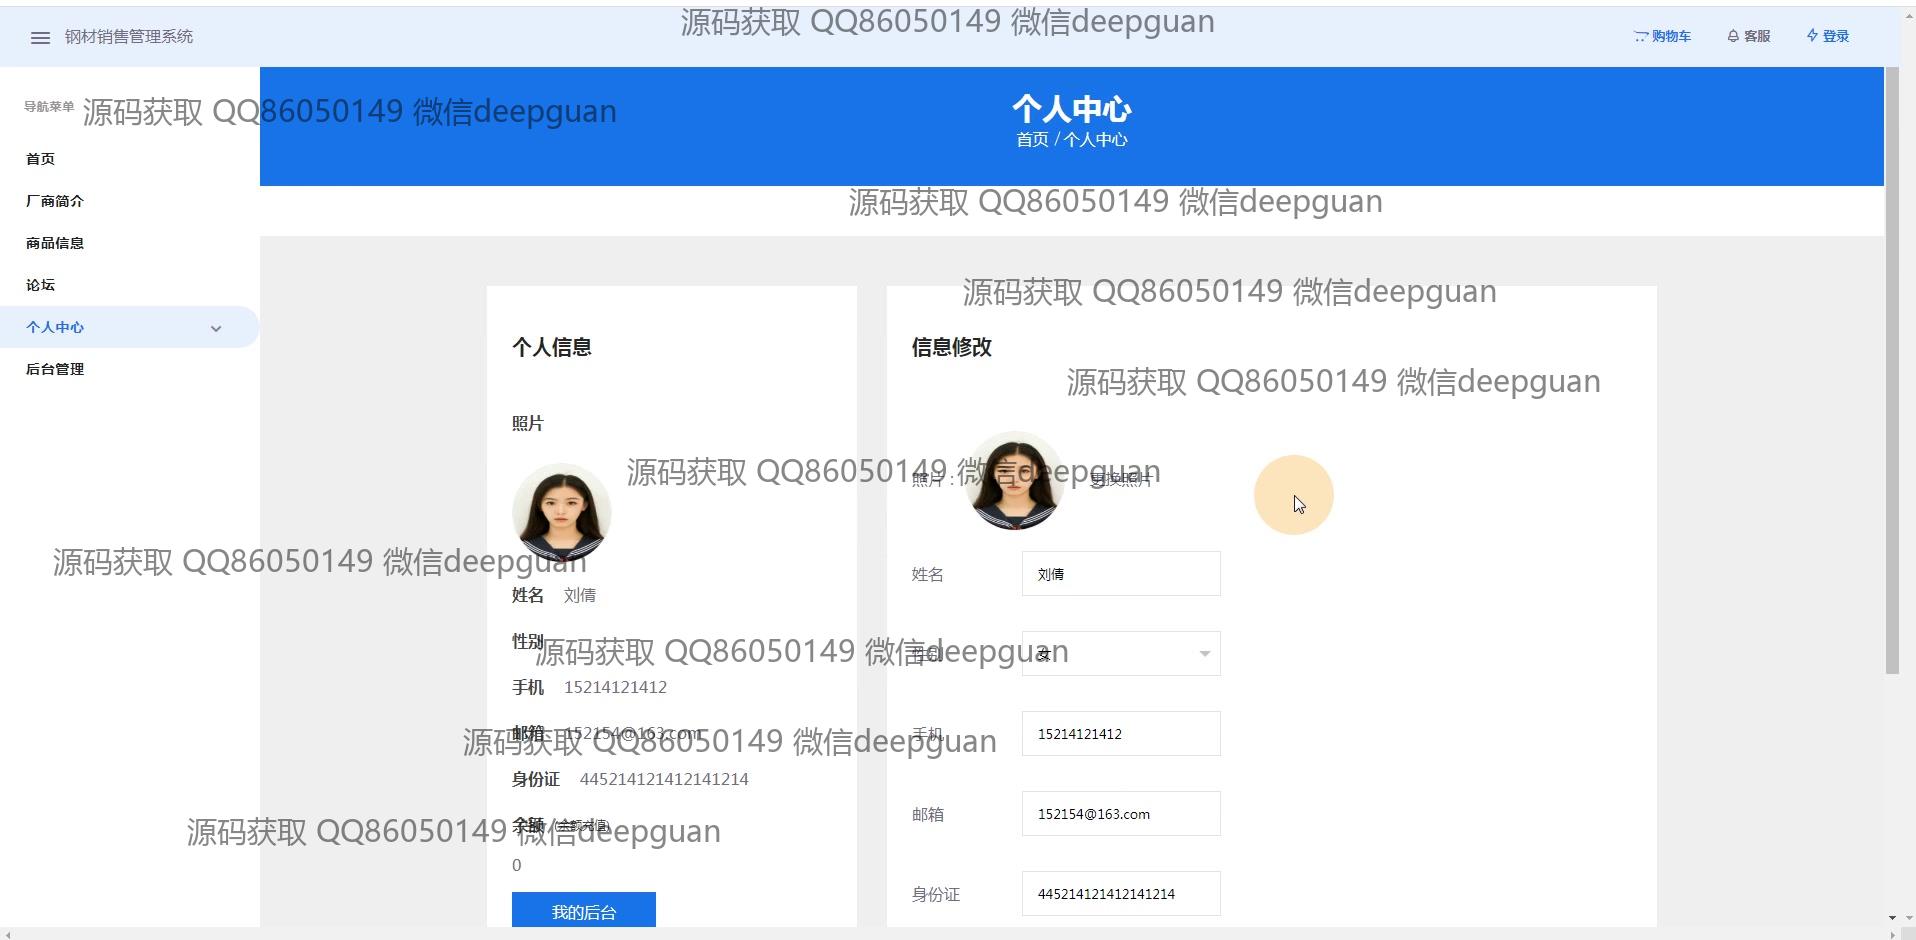
Task: Click the vertical scrollbar thumb
Action: click(1891, 370)
